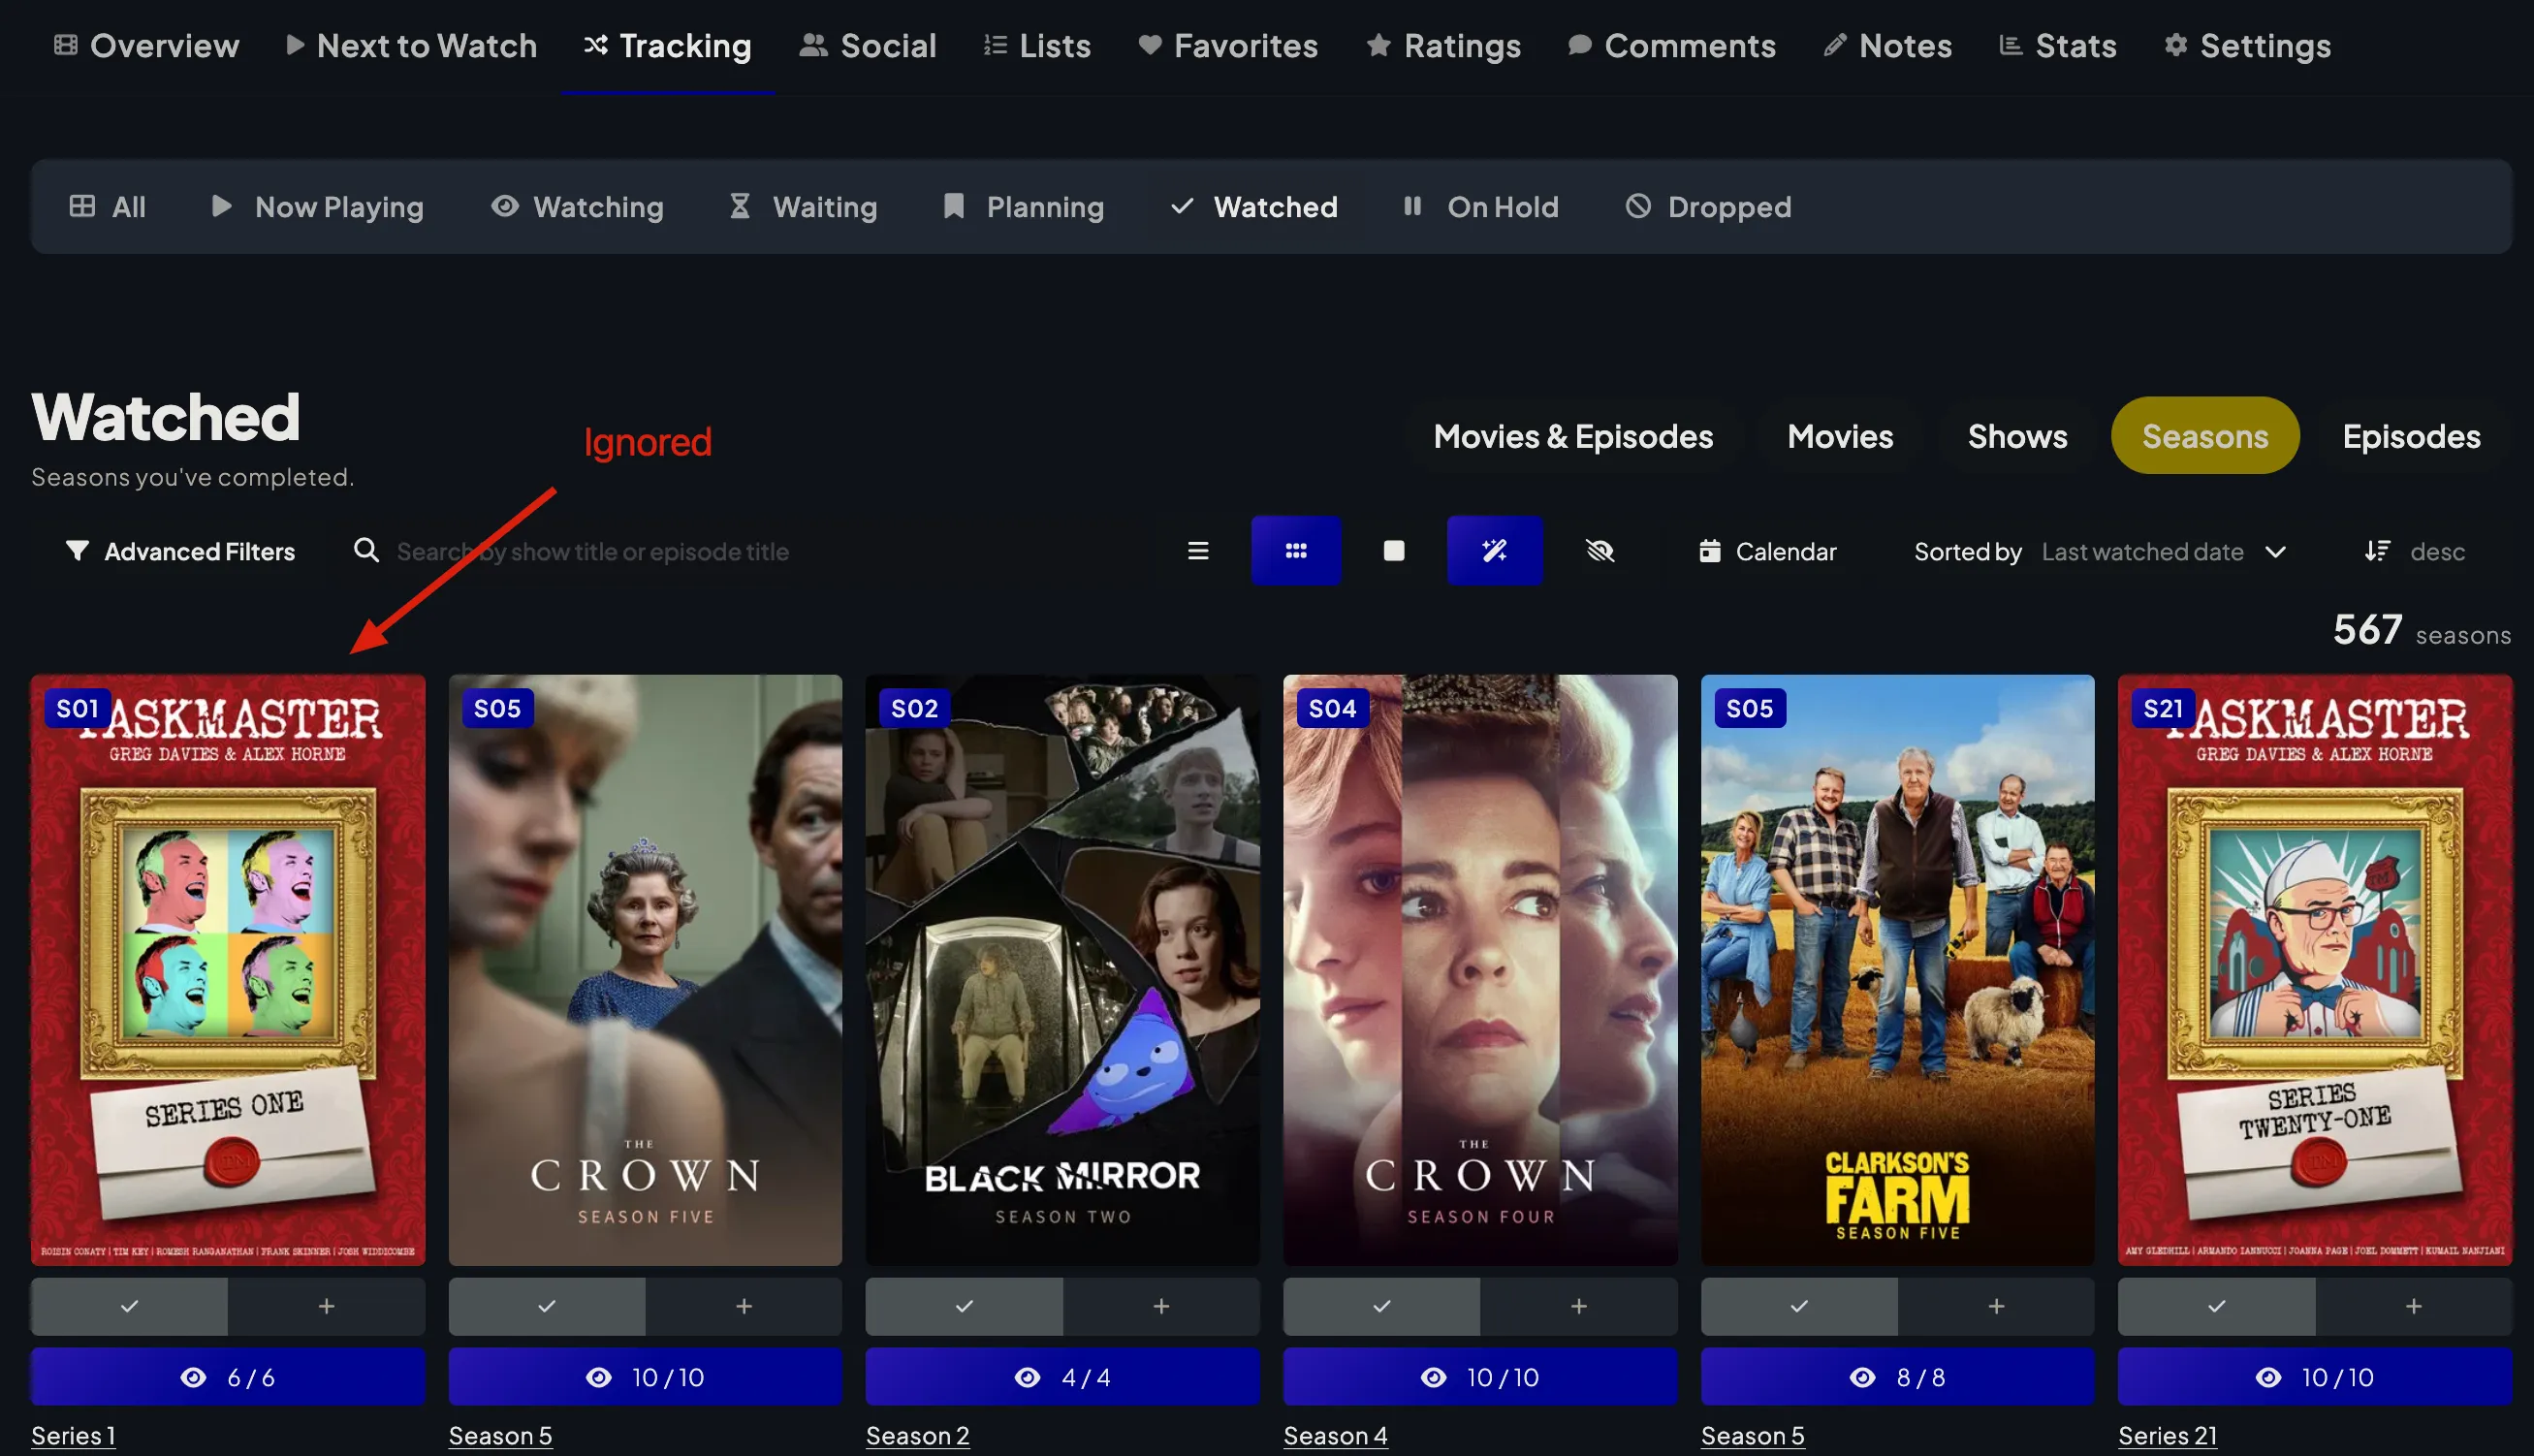Open Advanced Filters

tap(180, 552)
